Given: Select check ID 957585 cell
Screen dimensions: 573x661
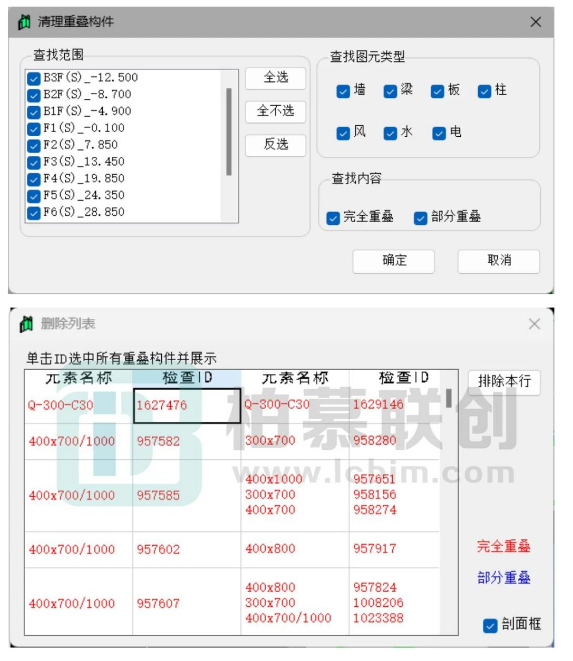Looking at the screenshot, I should pyautogui.click(x=187, y=495).
